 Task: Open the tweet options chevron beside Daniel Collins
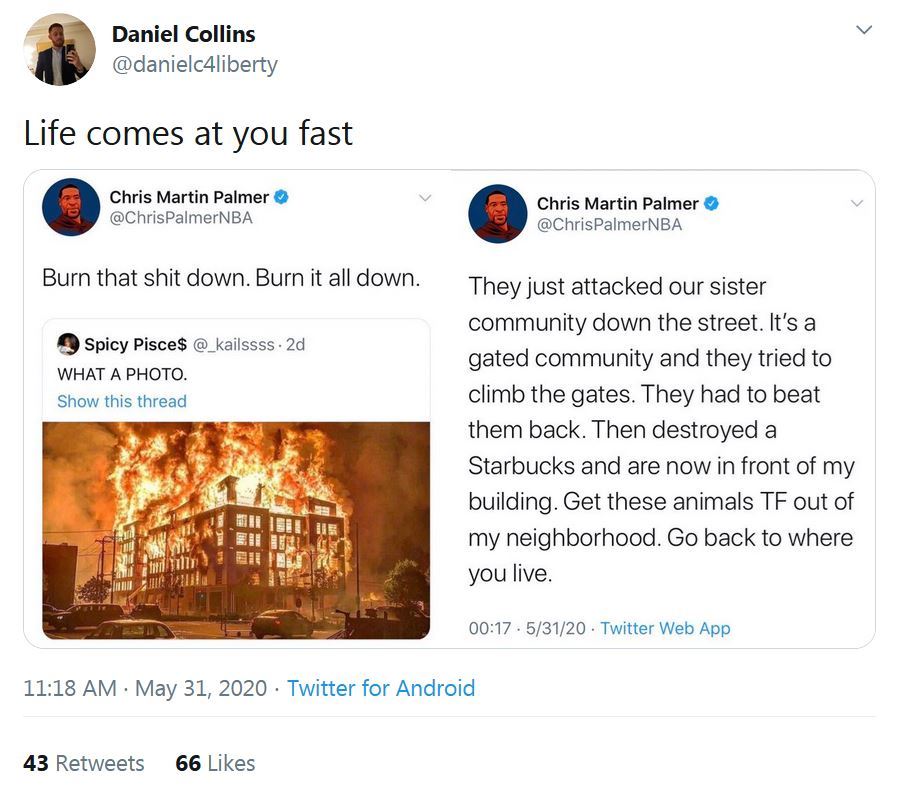[864, 31]
